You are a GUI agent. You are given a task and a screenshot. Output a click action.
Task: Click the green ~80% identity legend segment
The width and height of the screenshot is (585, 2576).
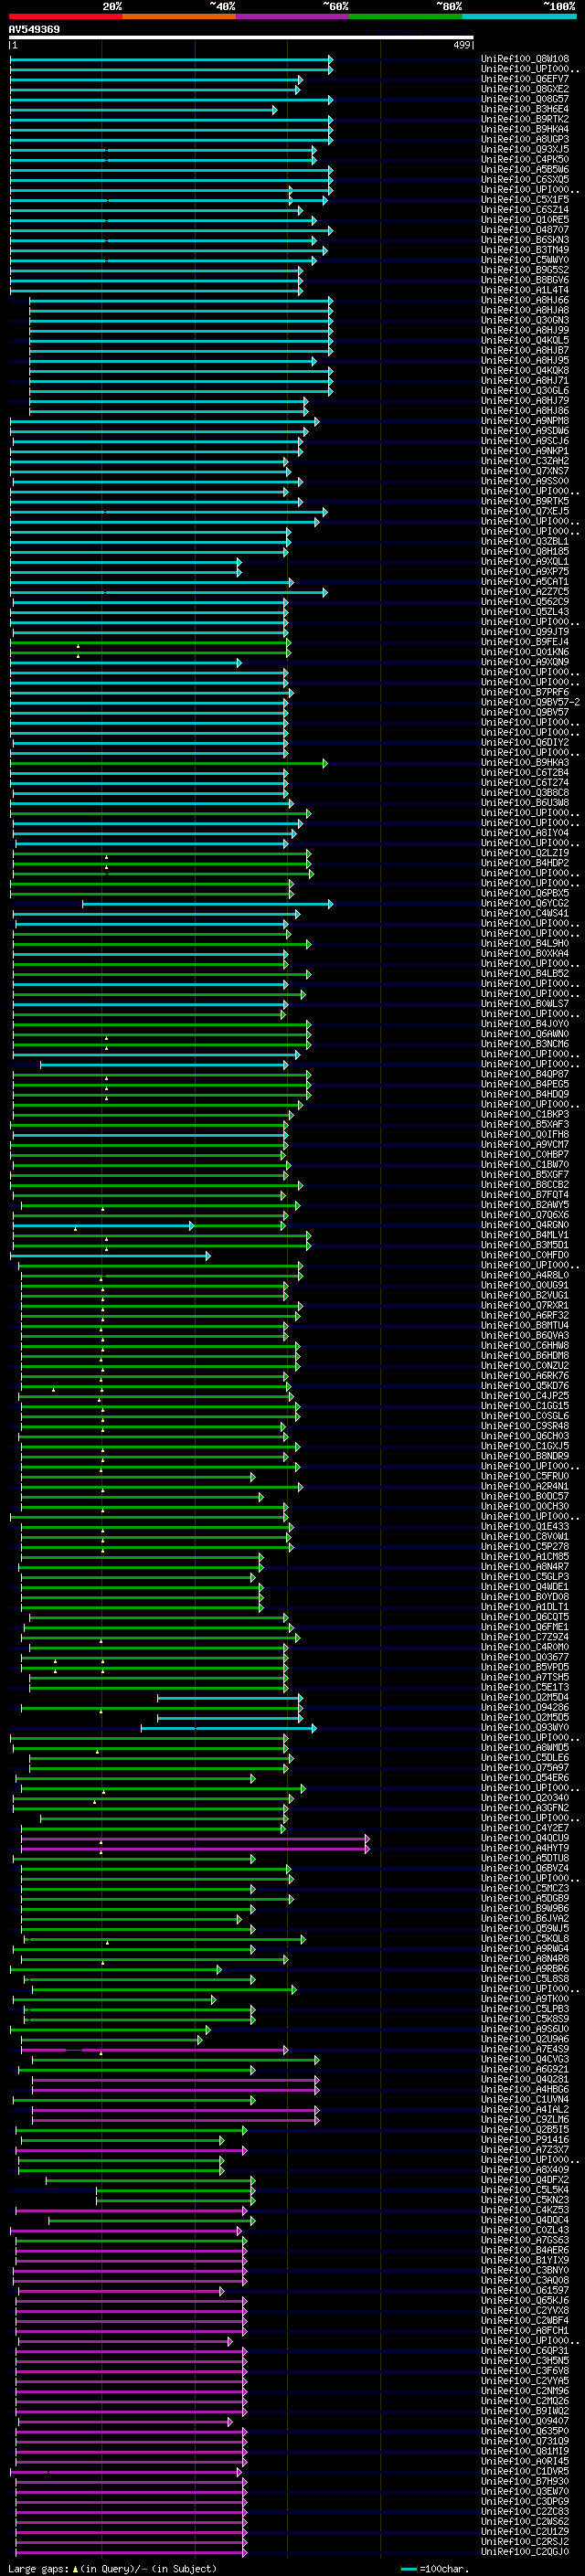click(406, 16)
